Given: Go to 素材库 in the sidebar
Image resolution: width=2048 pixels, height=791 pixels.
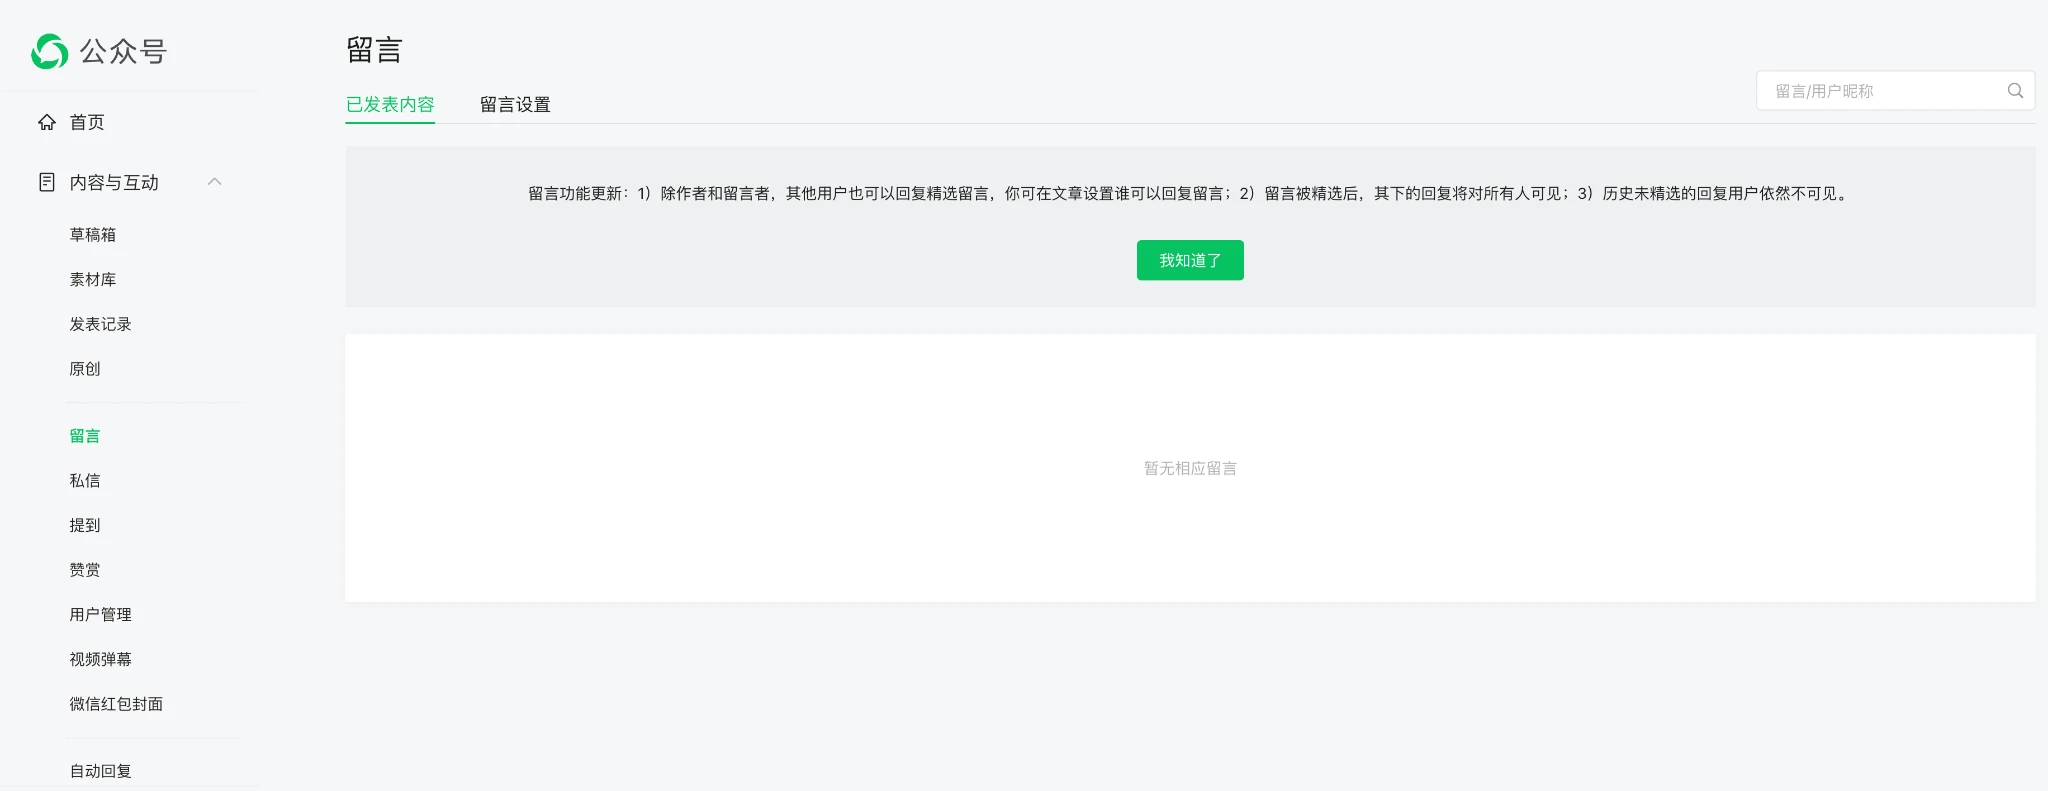Looking at the screenshot, I should [x=93, y=280].
